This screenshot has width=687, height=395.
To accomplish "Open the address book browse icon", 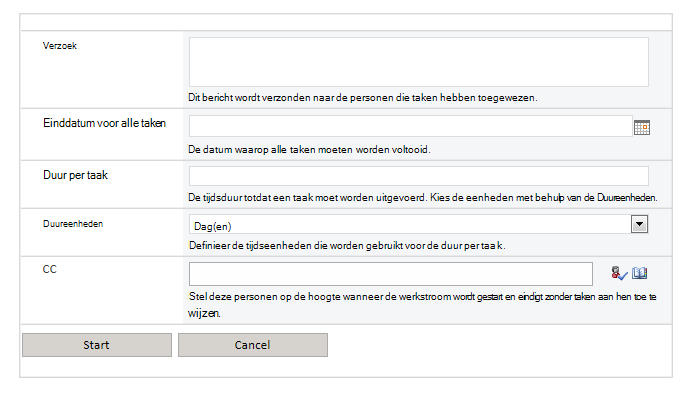I will (640, 273).
